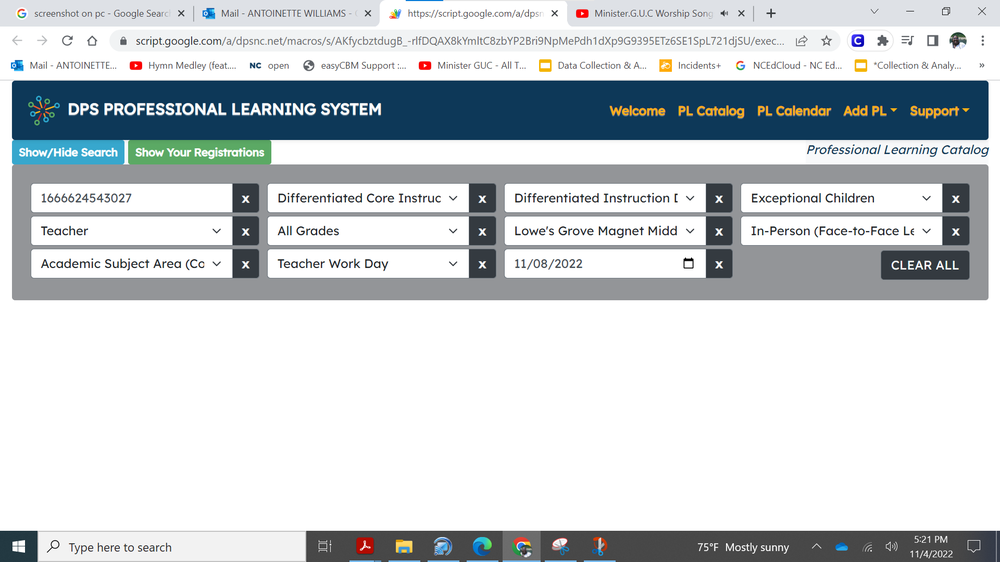This screenshot has width=1000, height=562.
Task: Open the calendar picker in date field
Action: (688, 264)
